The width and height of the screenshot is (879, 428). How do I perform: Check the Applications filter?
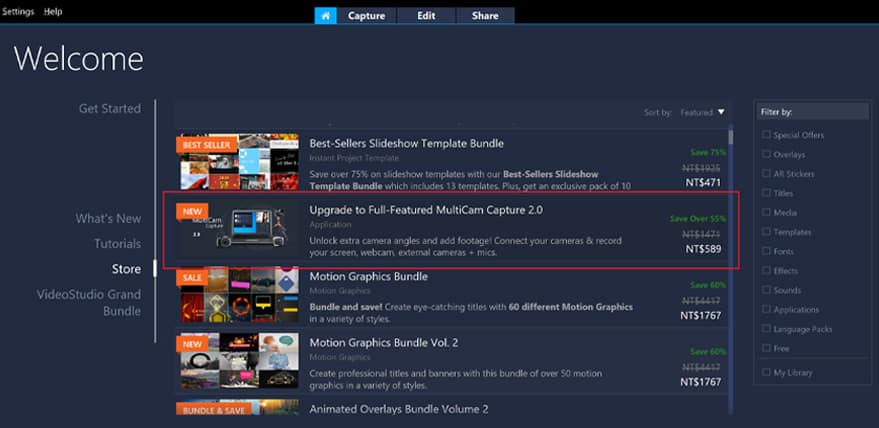click(766, 309)
